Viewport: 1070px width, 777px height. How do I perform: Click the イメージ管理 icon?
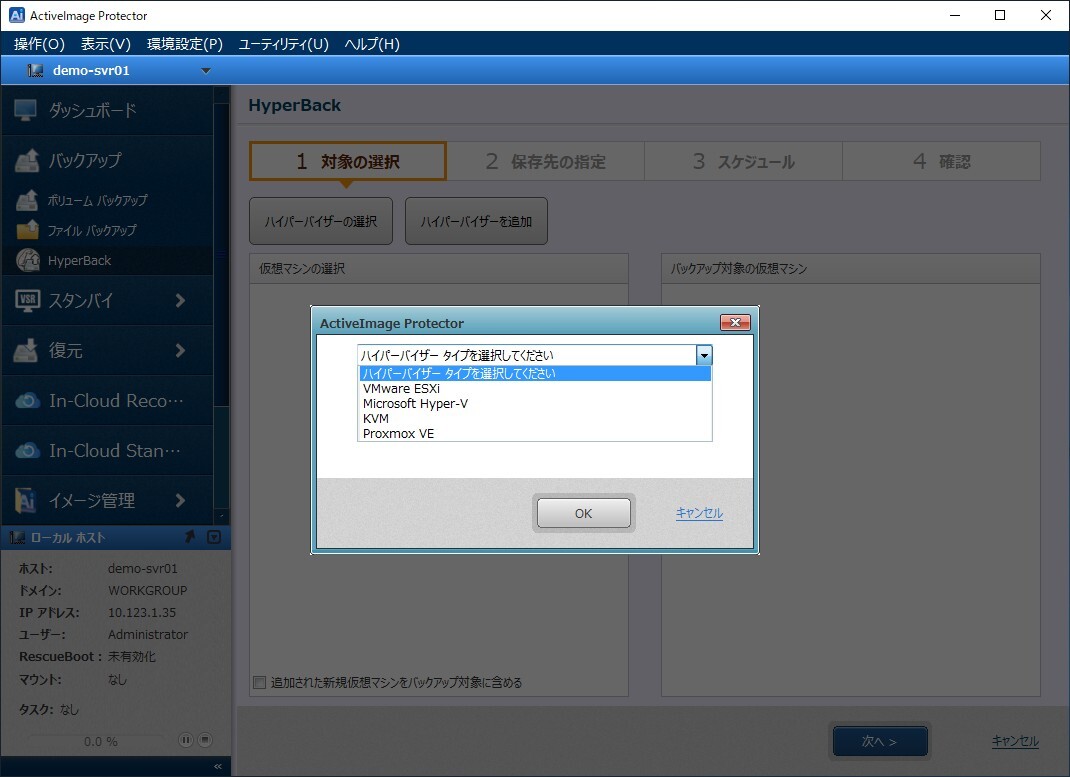click(25, 500)
